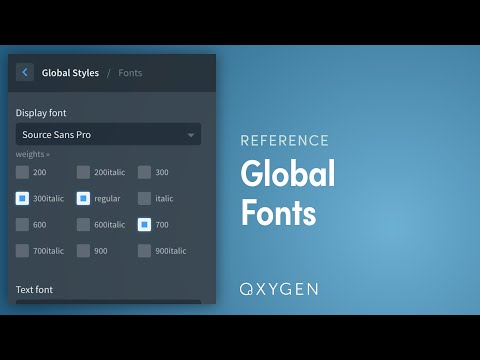Open the Global Styles breadcrumb

click(x=70, y=73)
